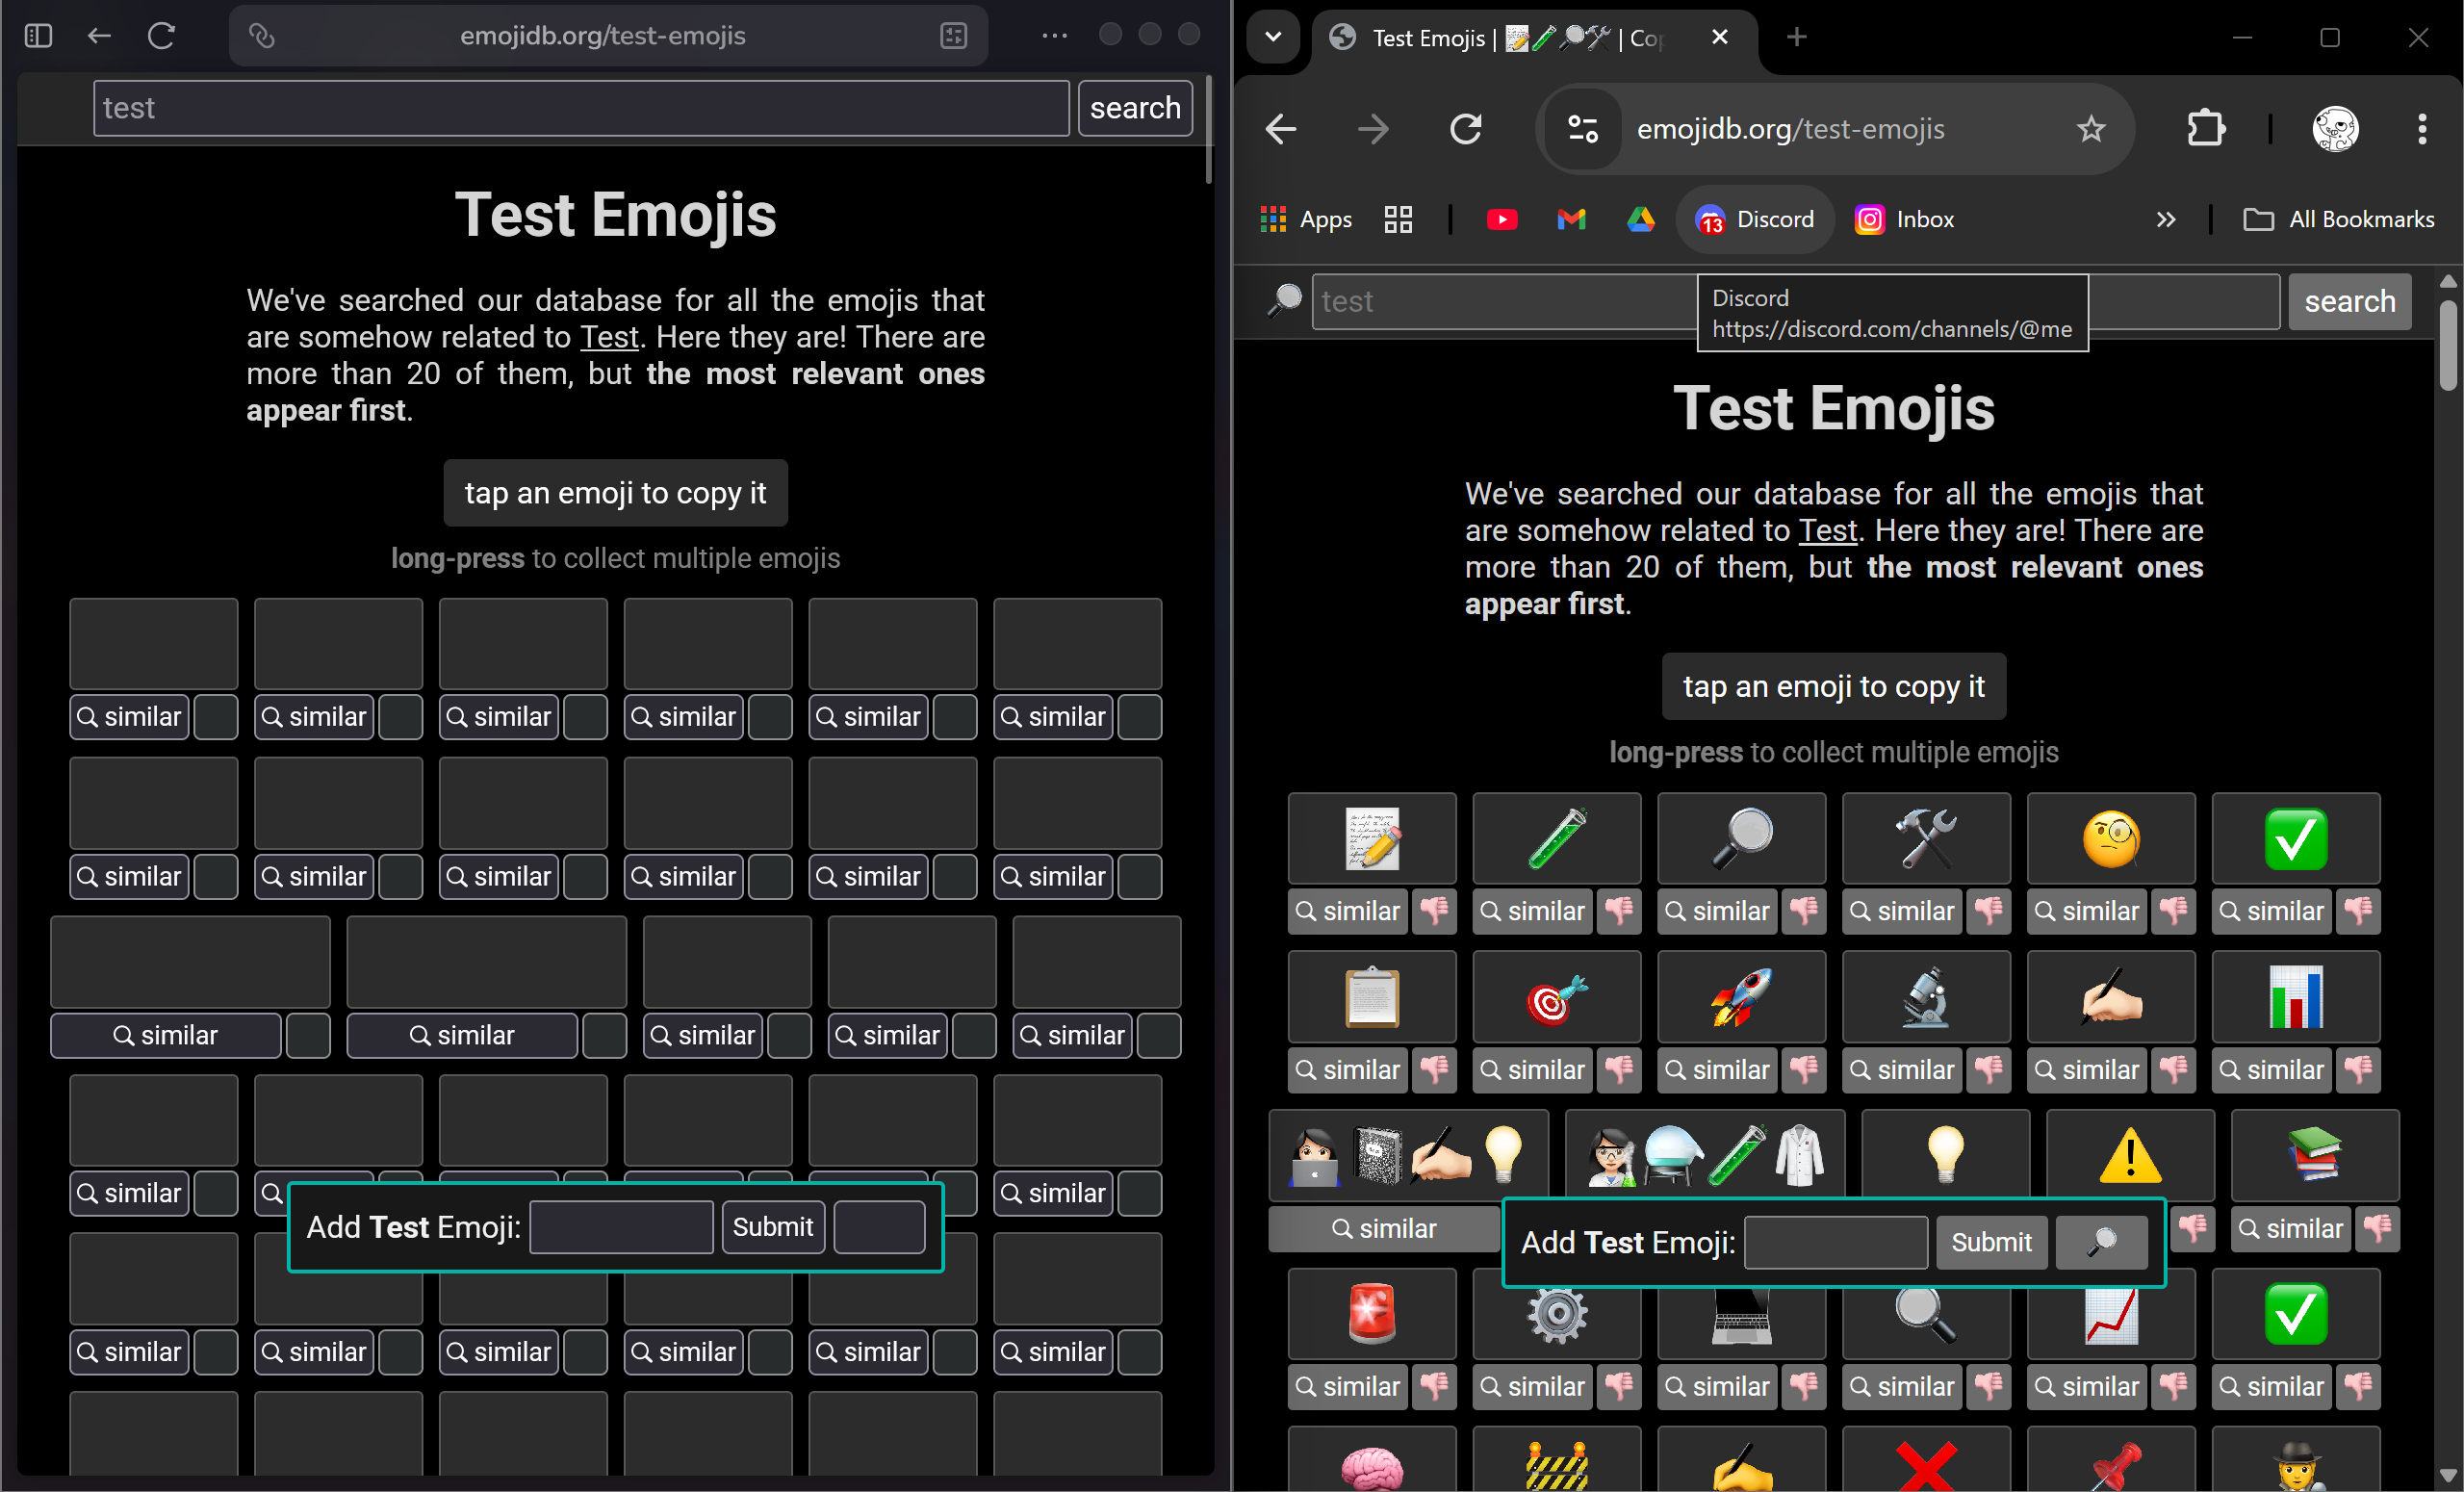Bookmark this page with the star icon
Viewport: 2464px width, 1492px height.
(x=2090, y=129)
